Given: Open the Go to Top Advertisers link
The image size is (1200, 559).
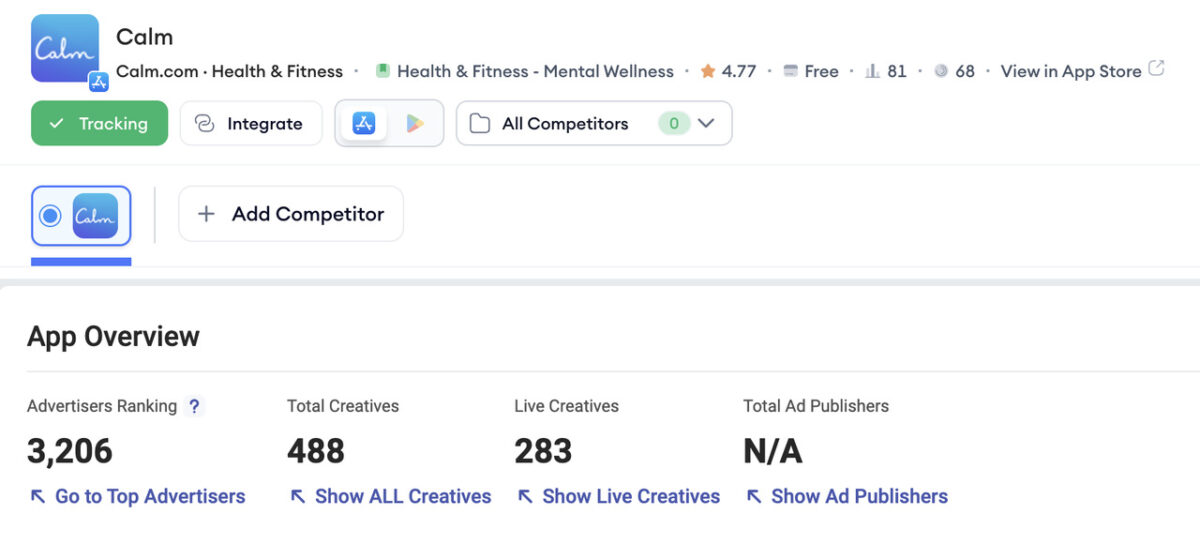Looking at the screenshot, I should 137,496.
